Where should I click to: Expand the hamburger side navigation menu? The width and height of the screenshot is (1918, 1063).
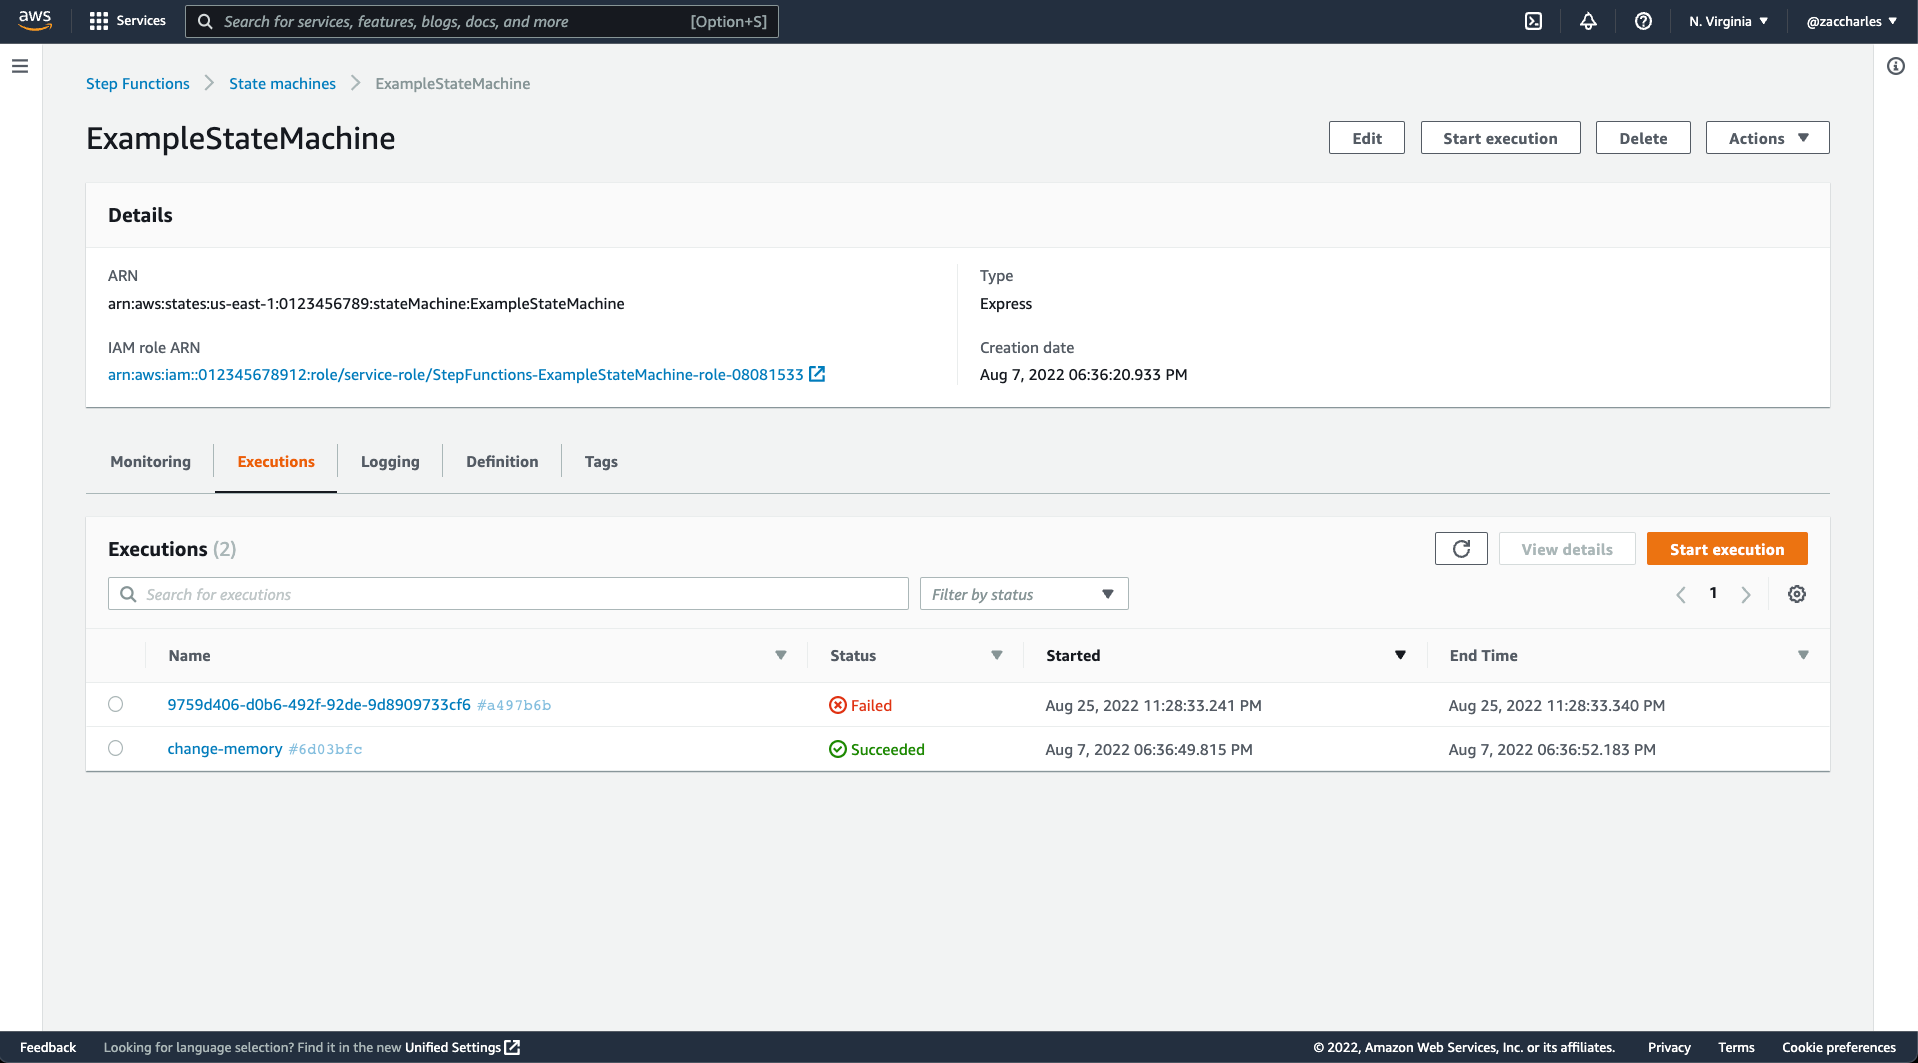[x=20, y=66]
